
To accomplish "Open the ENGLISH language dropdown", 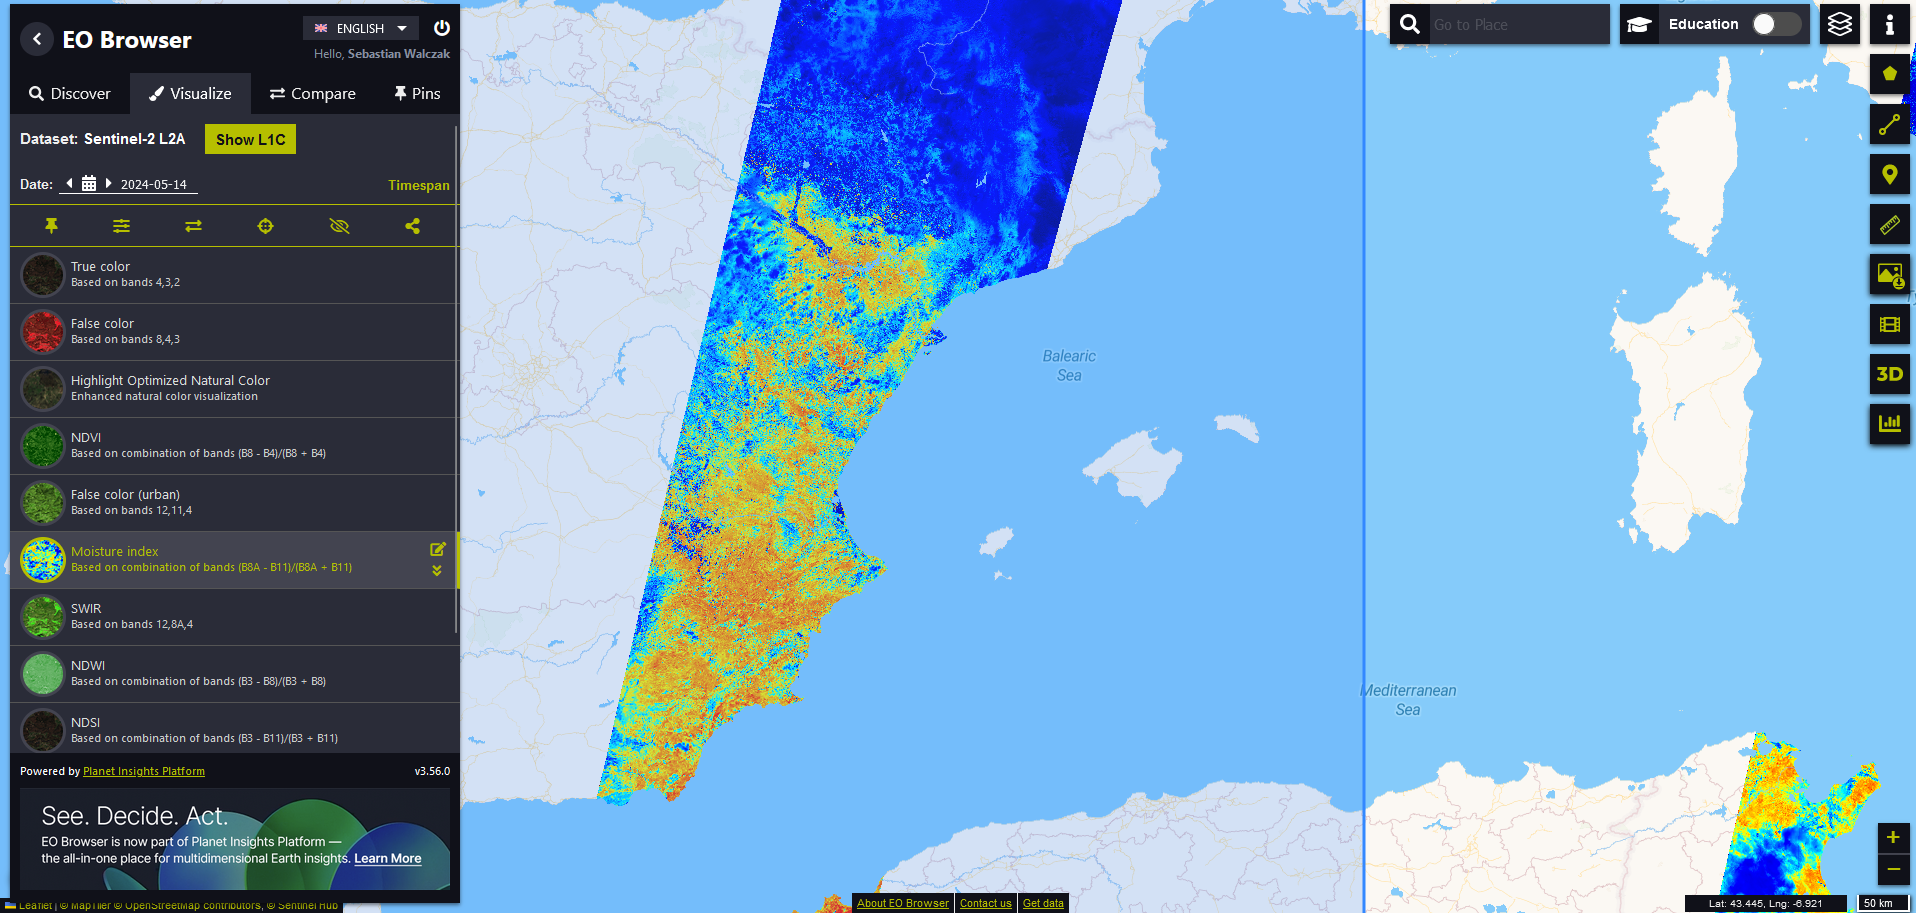I will point(361,28).
